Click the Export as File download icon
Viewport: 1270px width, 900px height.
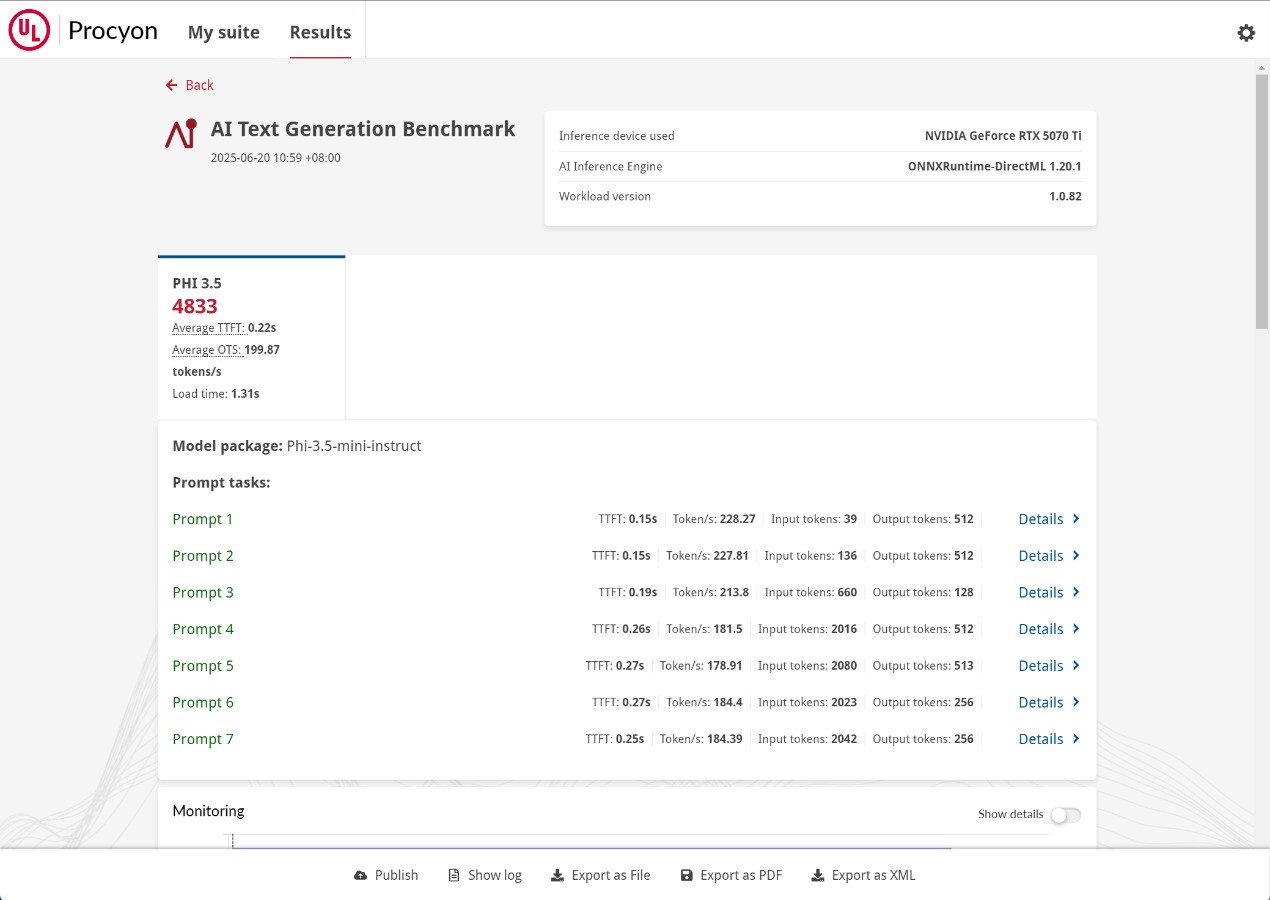point(557,875)
